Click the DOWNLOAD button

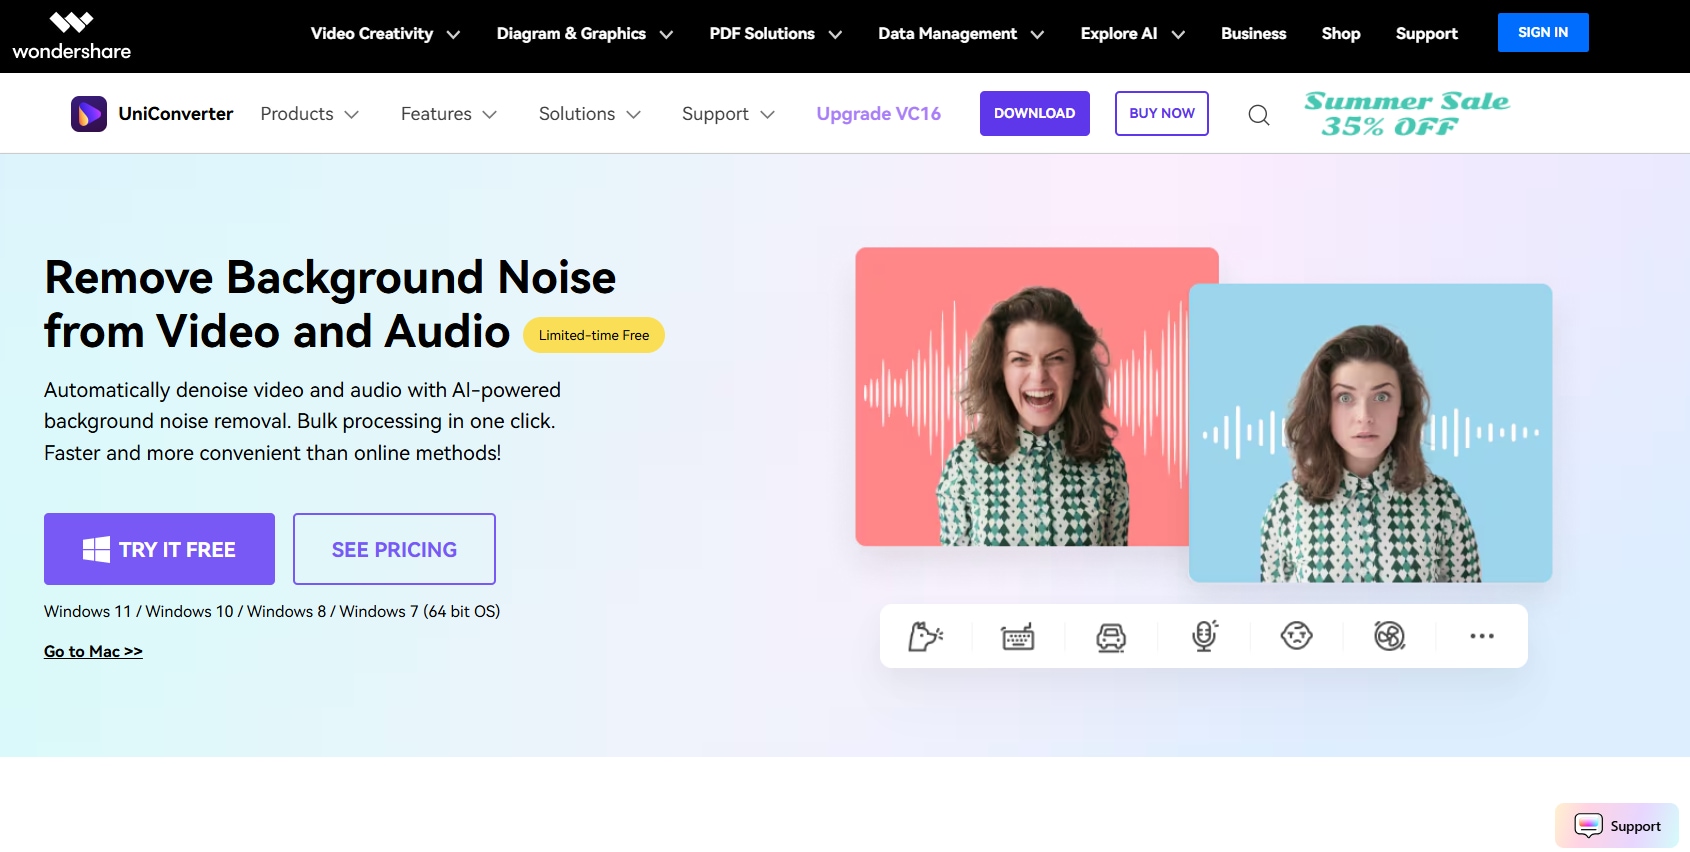click(x=1034, y=113)
